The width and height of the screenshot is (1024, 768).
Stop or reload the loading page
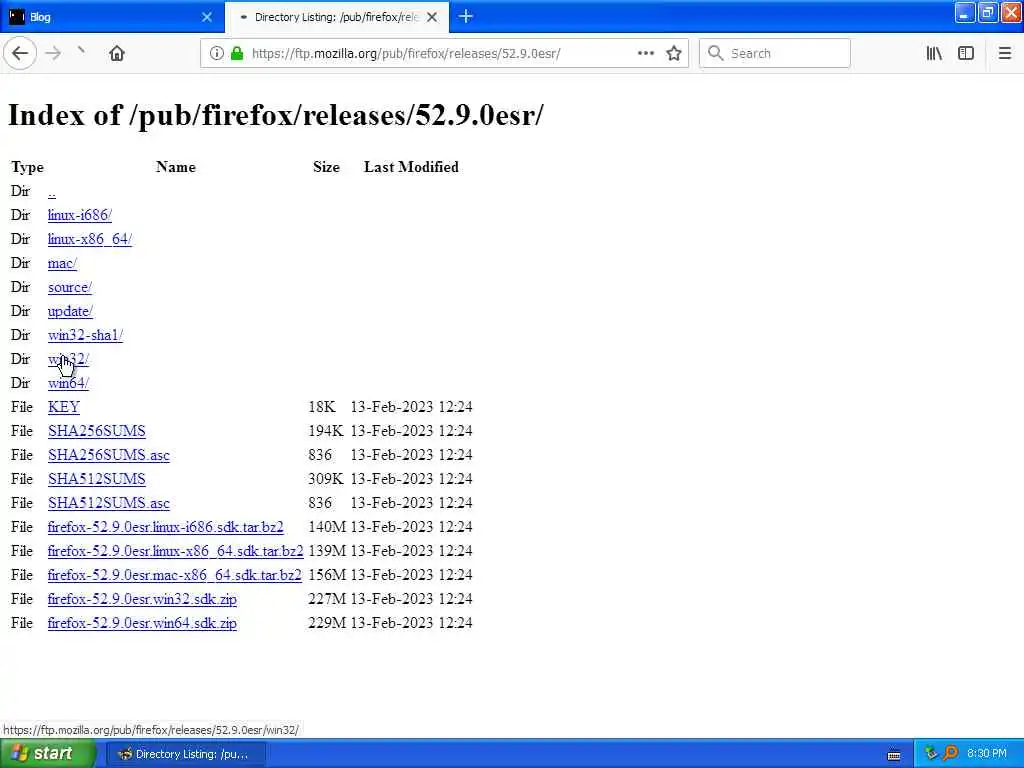(x=81, y=51)
